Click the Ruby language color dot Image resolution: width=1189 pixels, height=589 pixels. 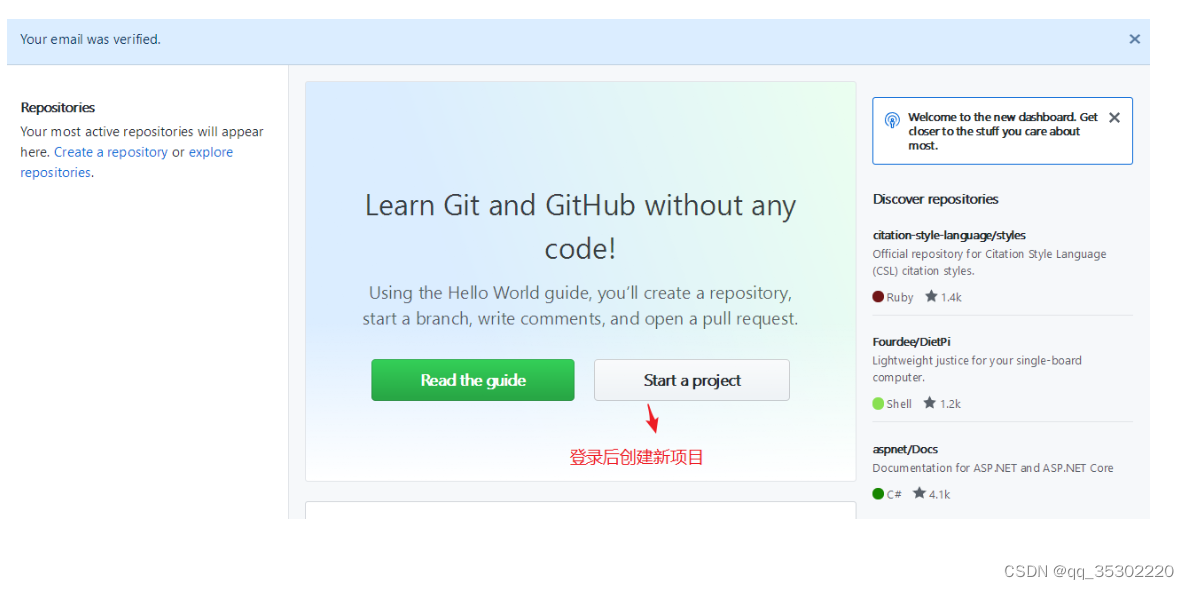click(878, 297)
